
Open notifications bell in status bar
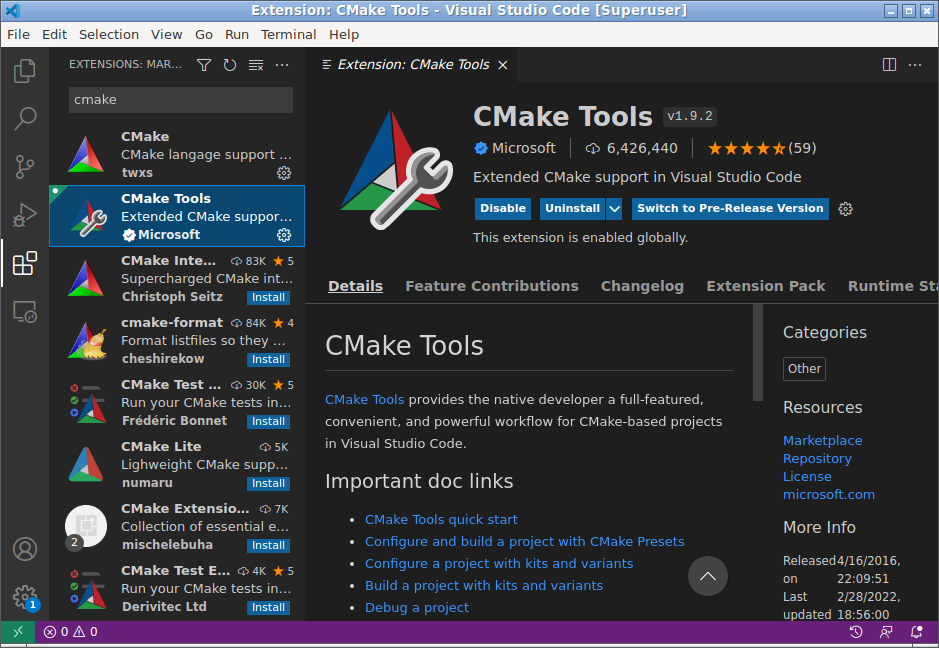[x=916, y=632]
